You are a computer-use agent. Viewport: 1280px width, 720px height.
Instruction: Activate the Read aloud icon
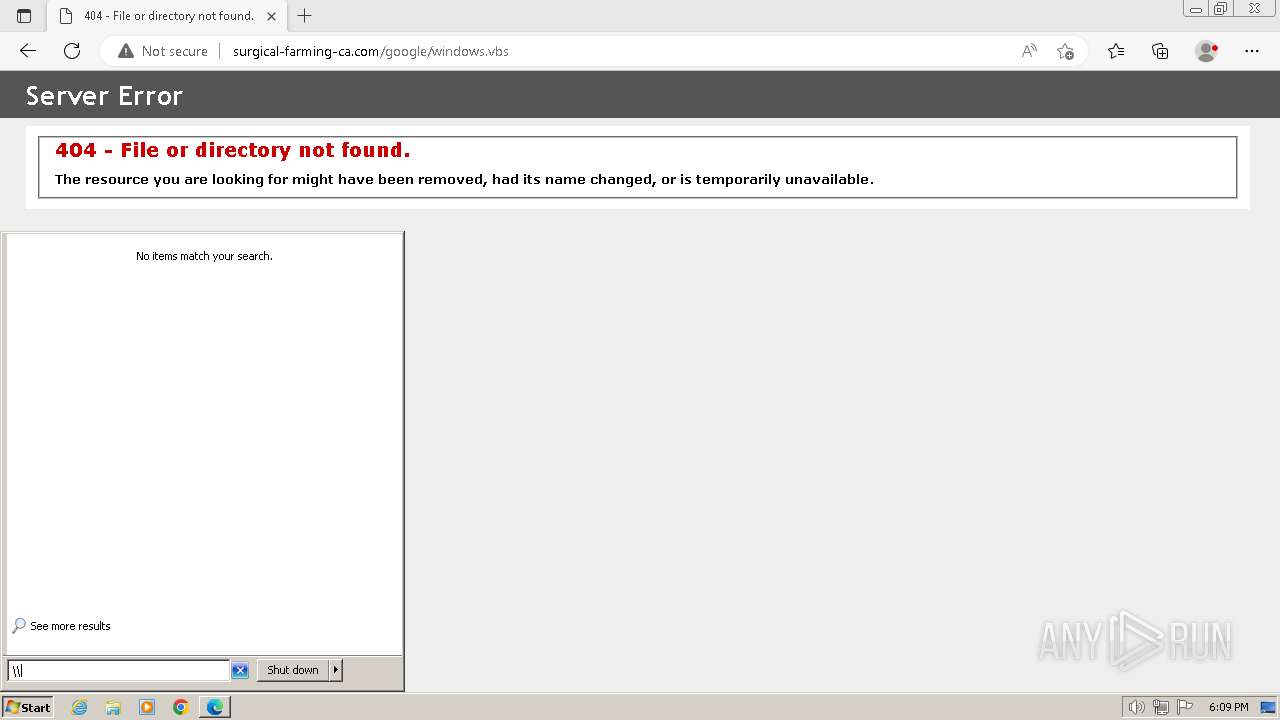coord(1029,51)
